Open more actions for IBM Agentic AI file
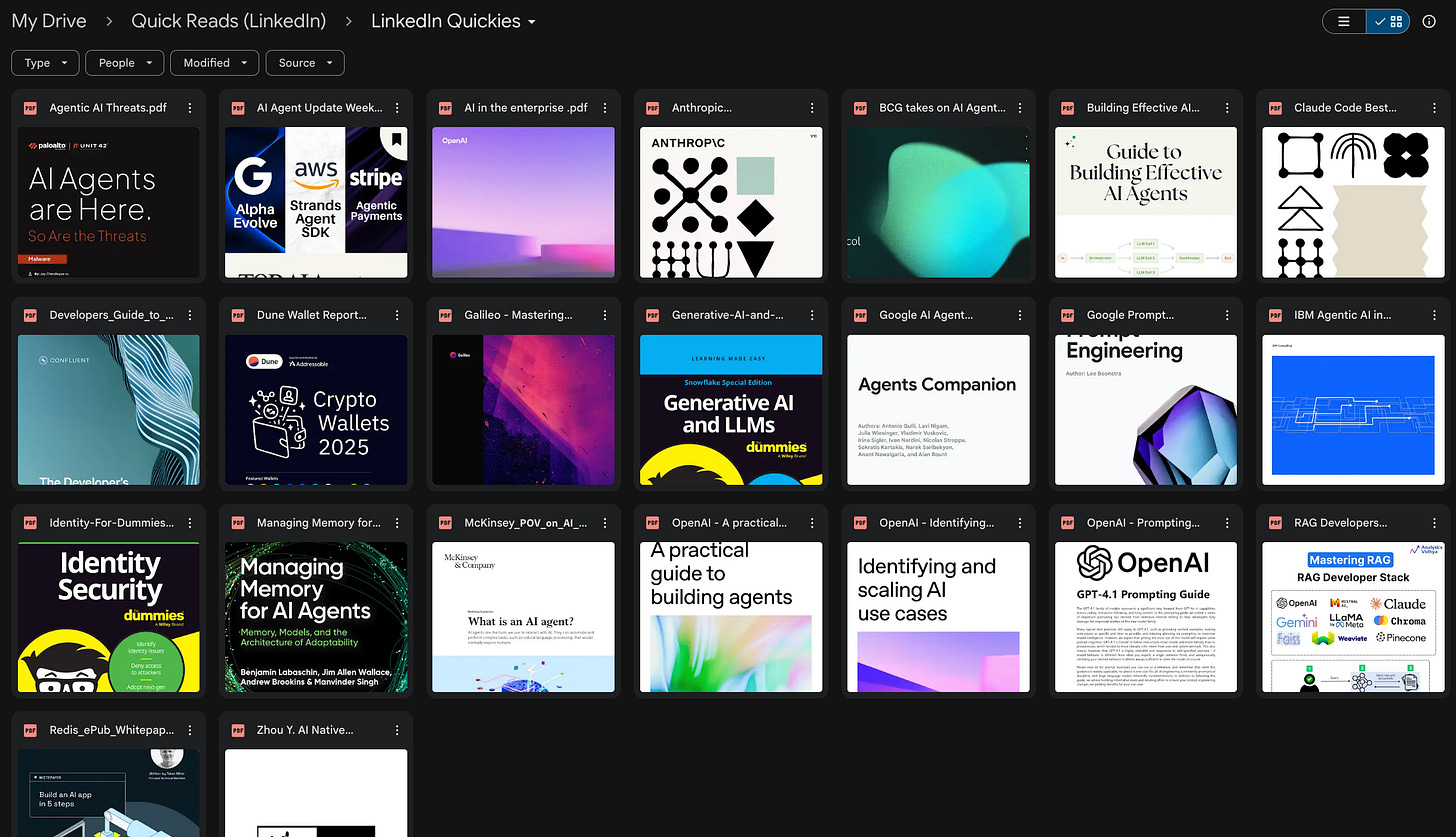The width and height of the screenshot is (1456, 837). tap(1435, 315)
